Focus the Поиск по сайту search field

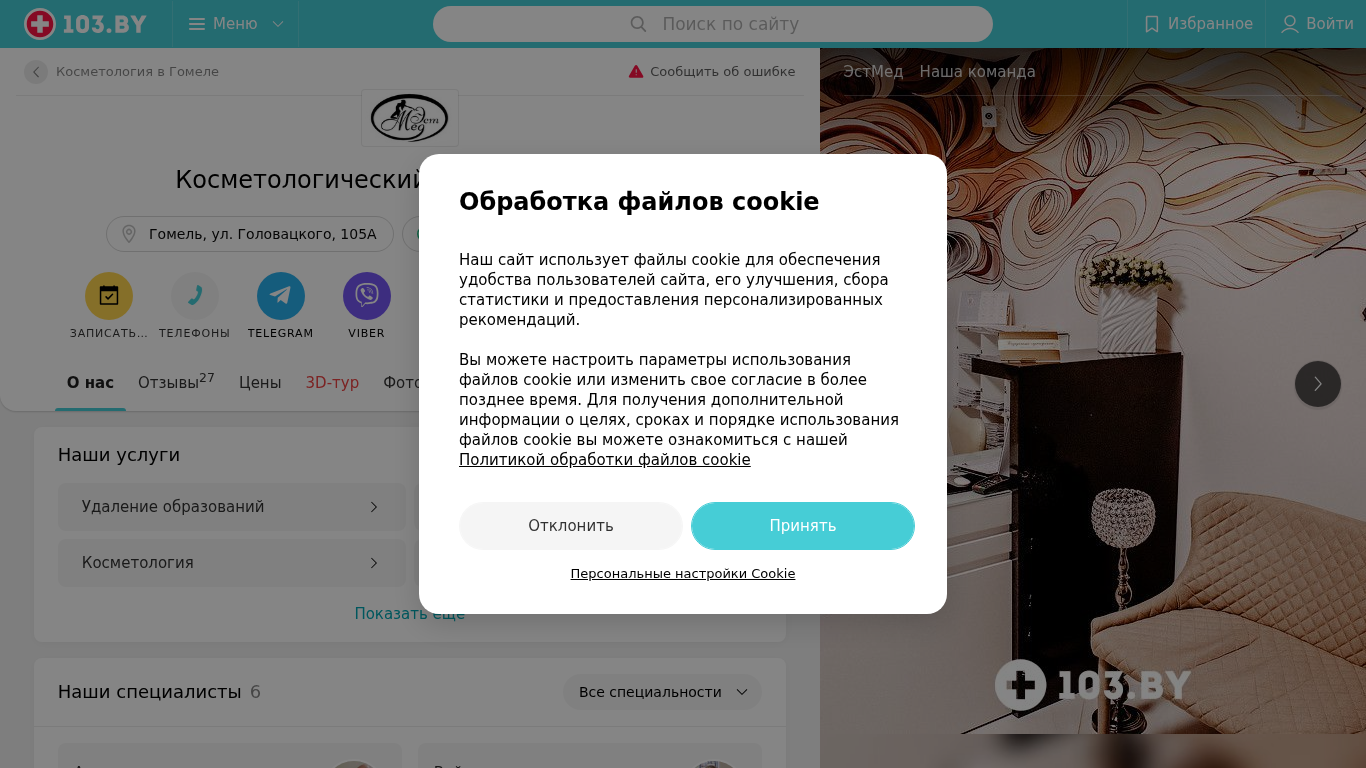pyautogui.click(x=713, y=24)
